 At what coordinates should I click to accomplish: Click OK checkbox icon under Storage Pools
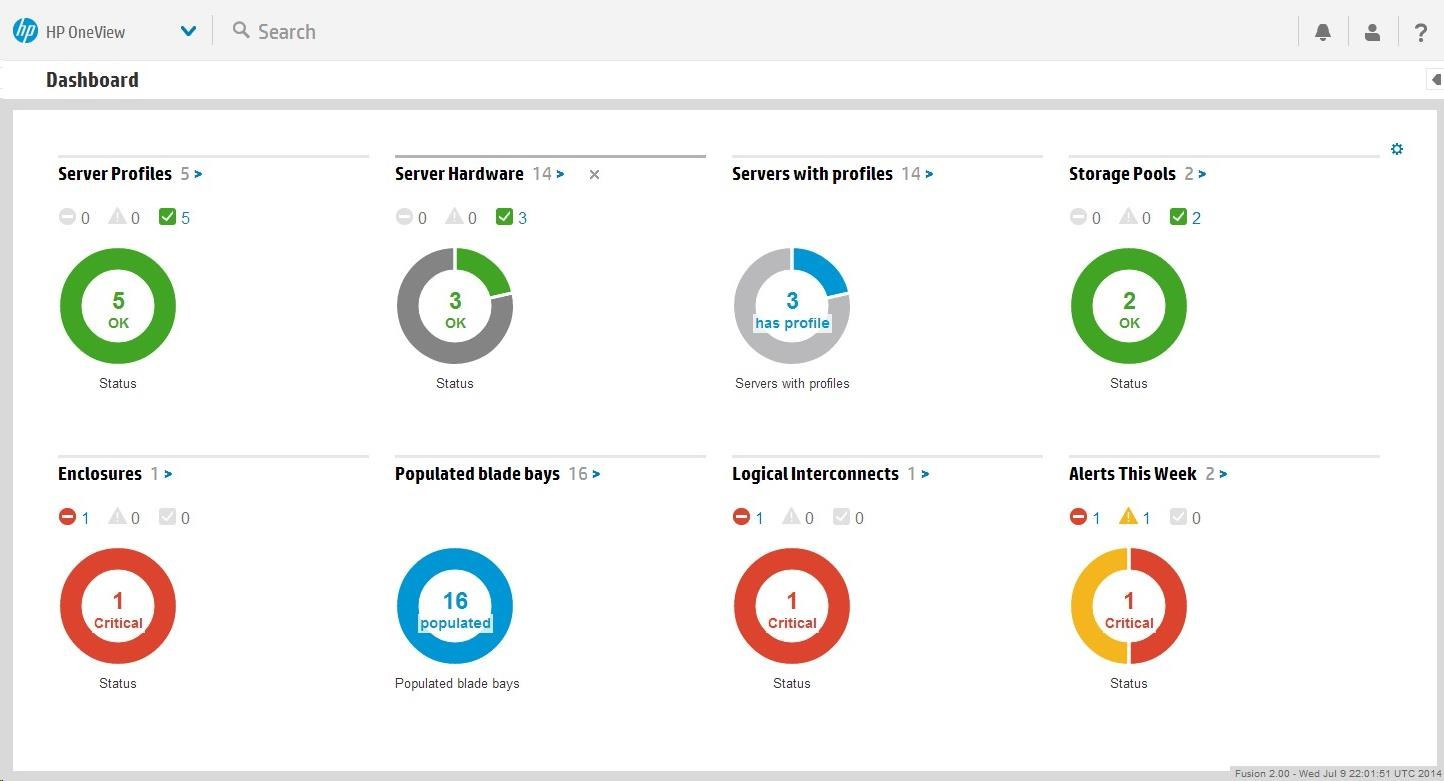click(1179, 217)
